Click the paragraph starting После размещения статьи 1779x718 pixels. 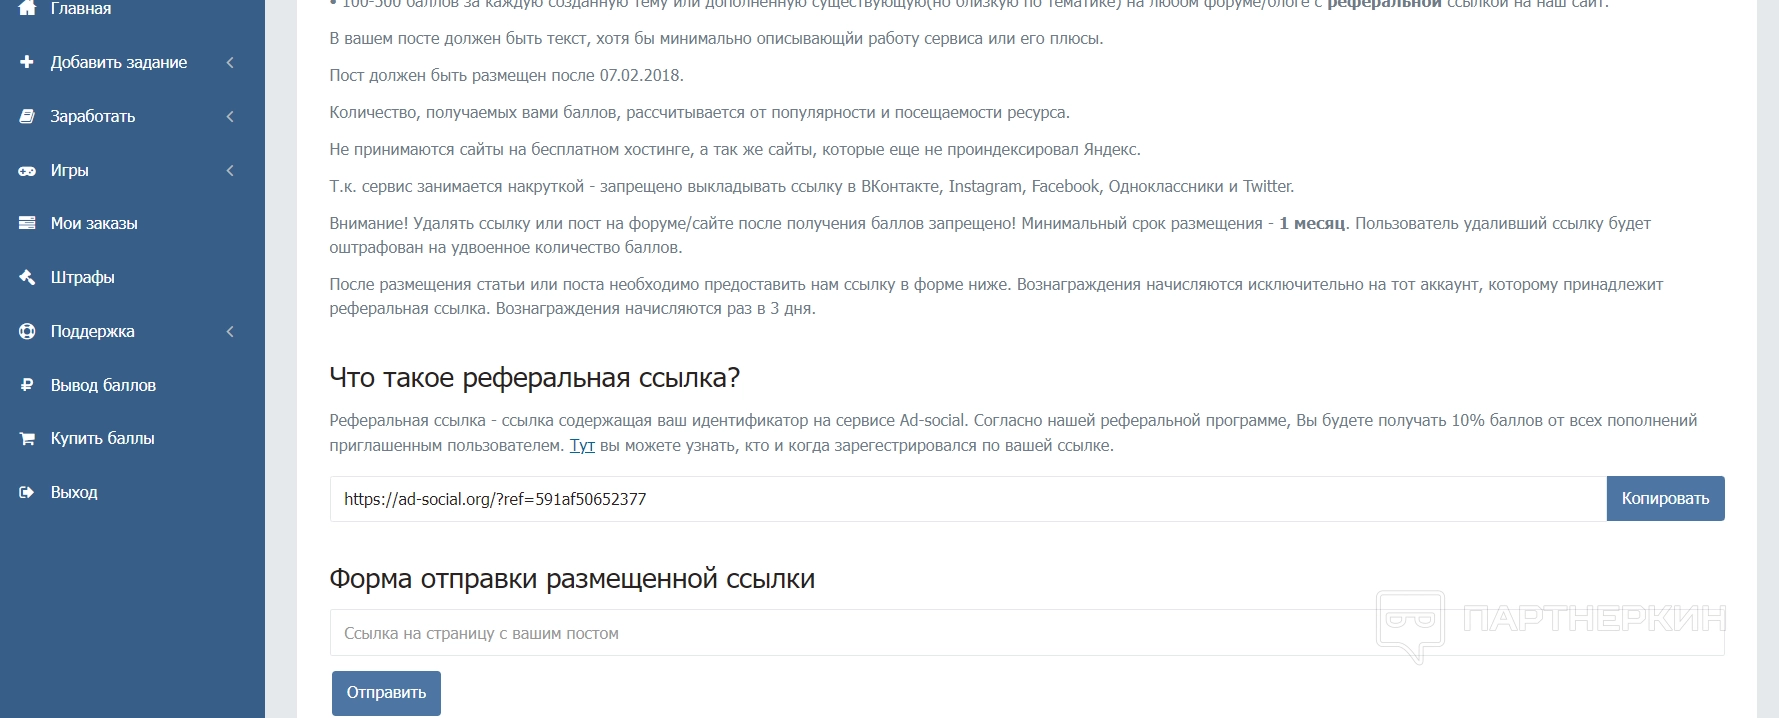click(996, 296)
